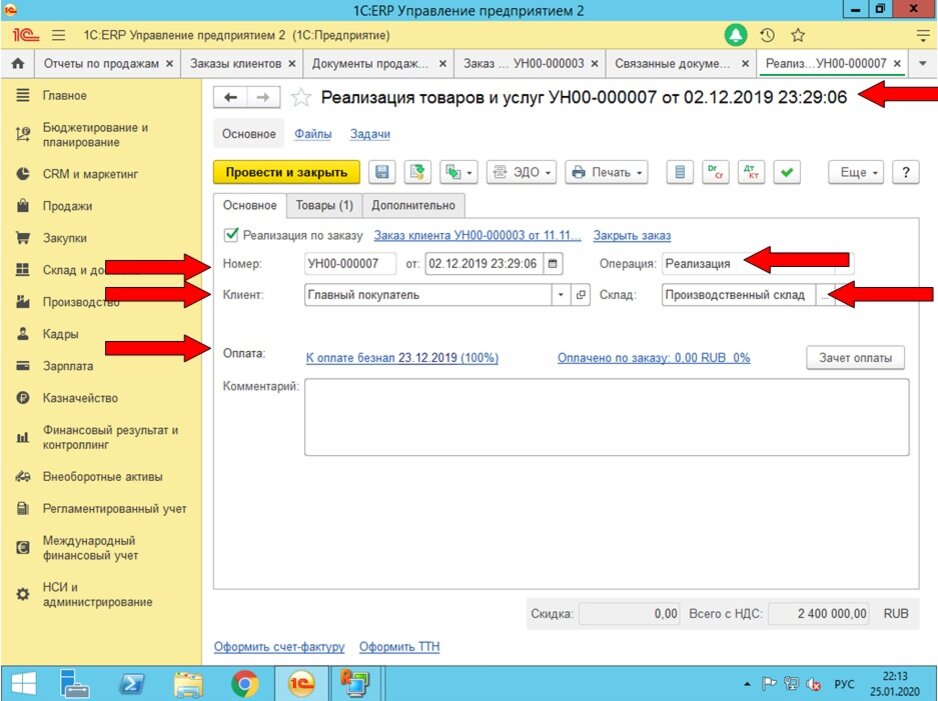Show hidden system tray icons
This screenshot has width=938, height=701.
pyautogui.click(x=747, y=684)
